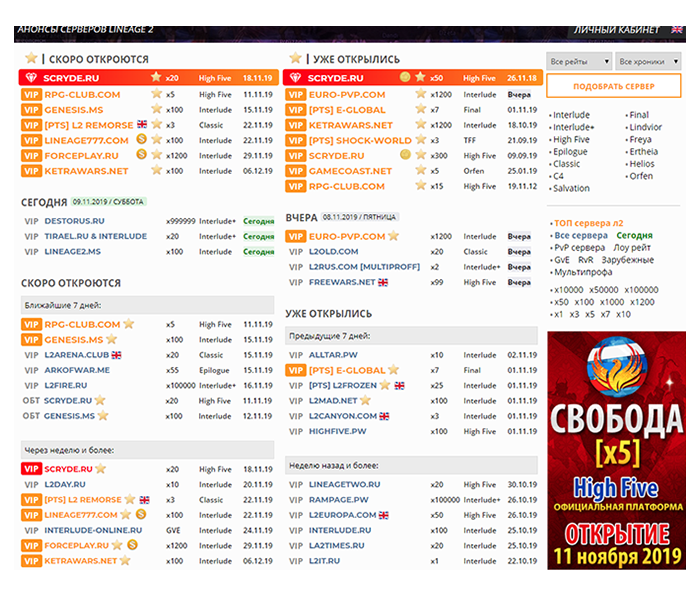Click the star beside the СКОРО ОТКРОЮТСЯ heading
The width and height of the screenshot is (700, 600).
[x=31, y=58]
